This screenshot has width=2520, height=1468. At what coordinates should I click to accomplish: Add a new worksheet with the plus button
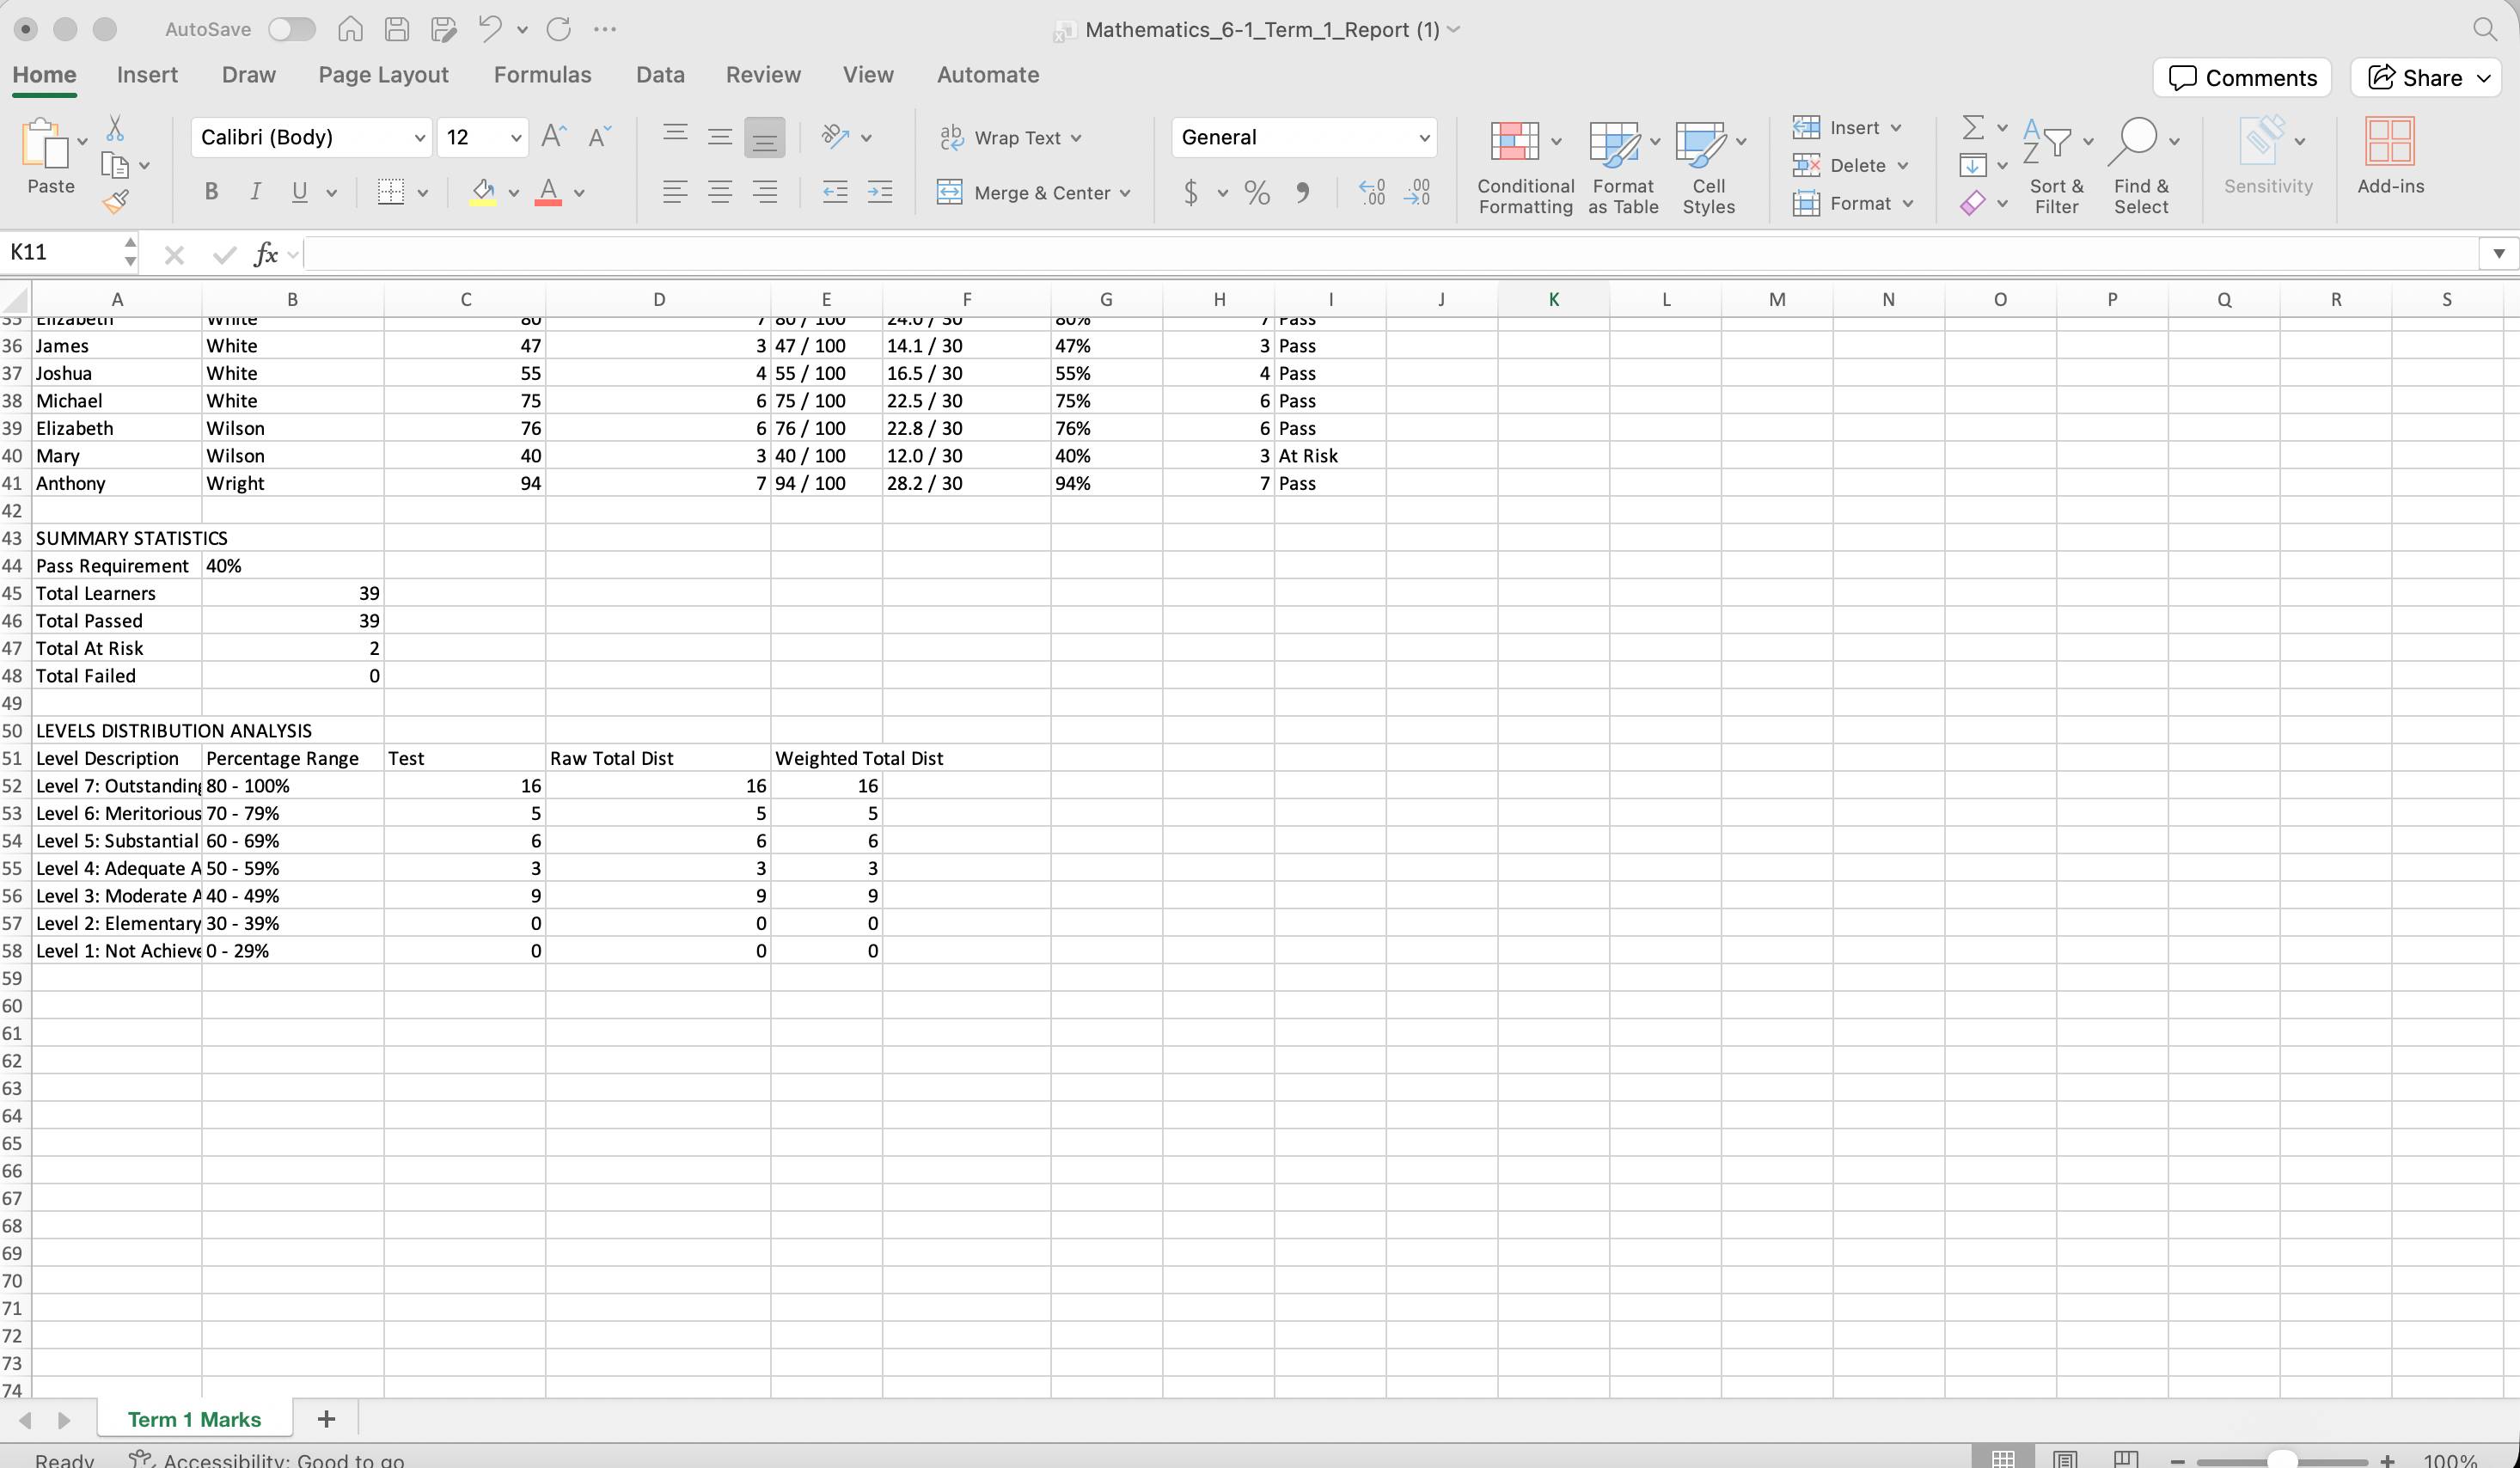click(325, 1419)
